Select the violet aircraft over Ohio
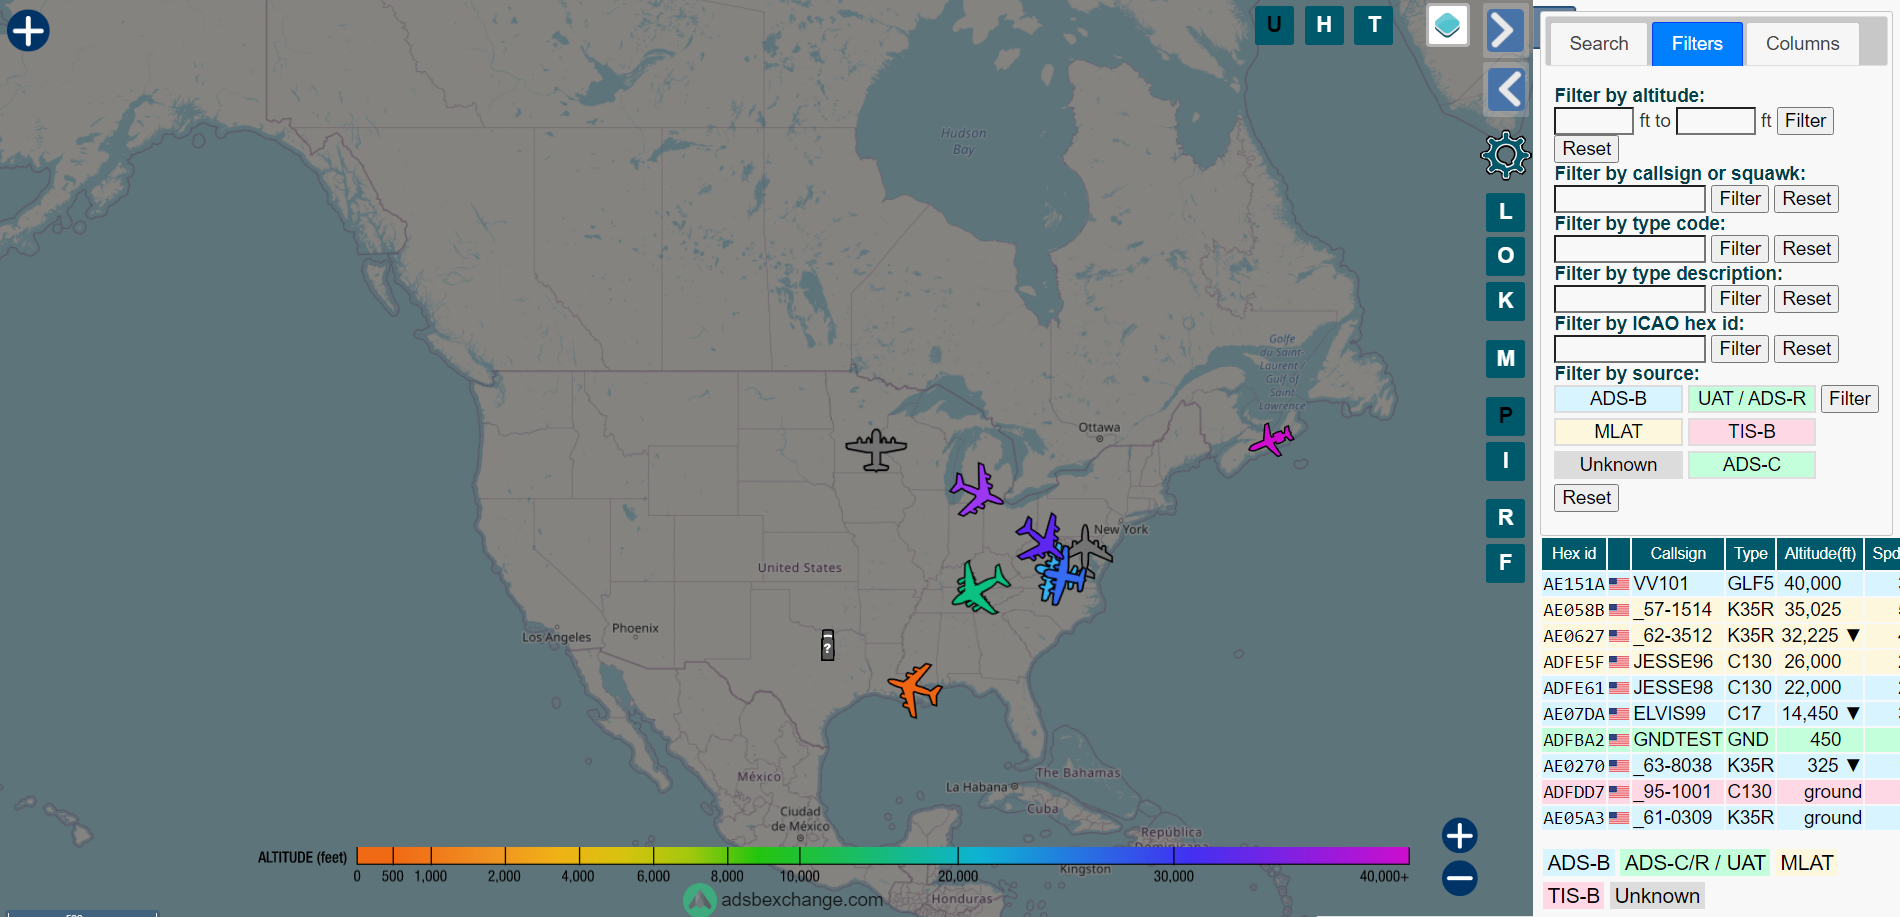This screenshot has height=917, width=1900. pos(1040,538)
